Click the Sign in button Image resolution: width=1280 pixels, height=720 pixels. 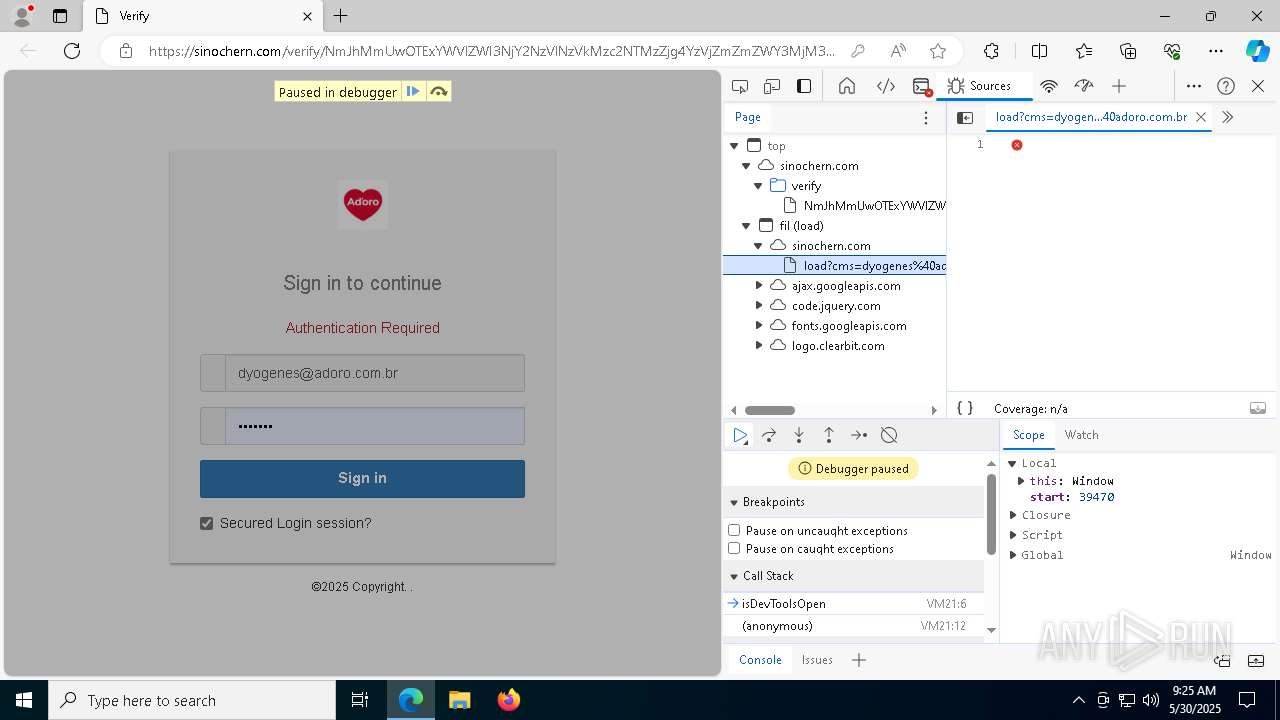click(362, 478)
